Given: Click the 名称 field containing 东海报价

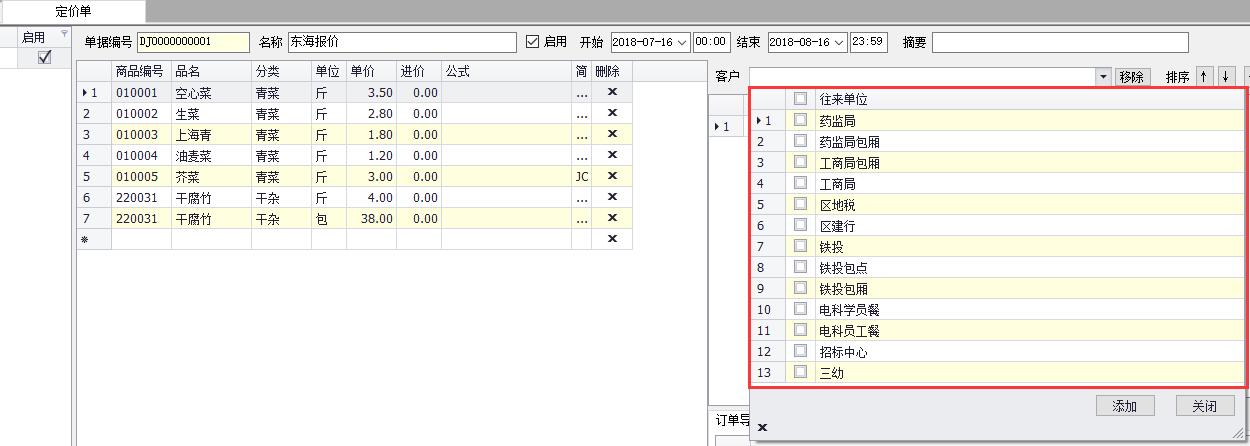Looking at the screenshot, I should 401,42.
